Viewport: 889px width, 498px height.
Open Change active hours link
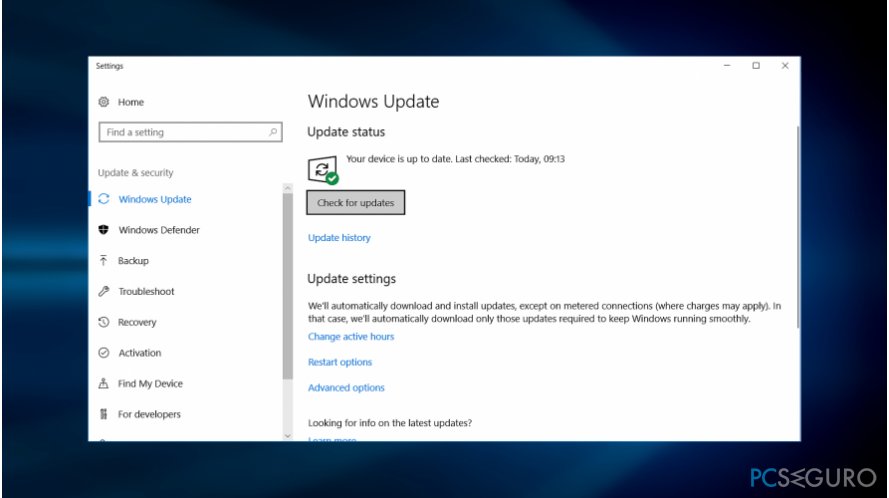pyautogui.click(x=351, y=336)
